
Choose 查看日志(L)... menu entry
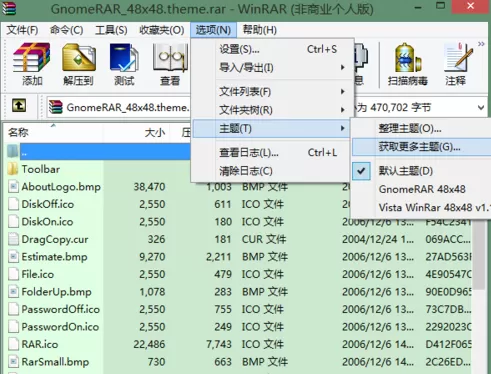pyautogui.click(x=271, y=153)
